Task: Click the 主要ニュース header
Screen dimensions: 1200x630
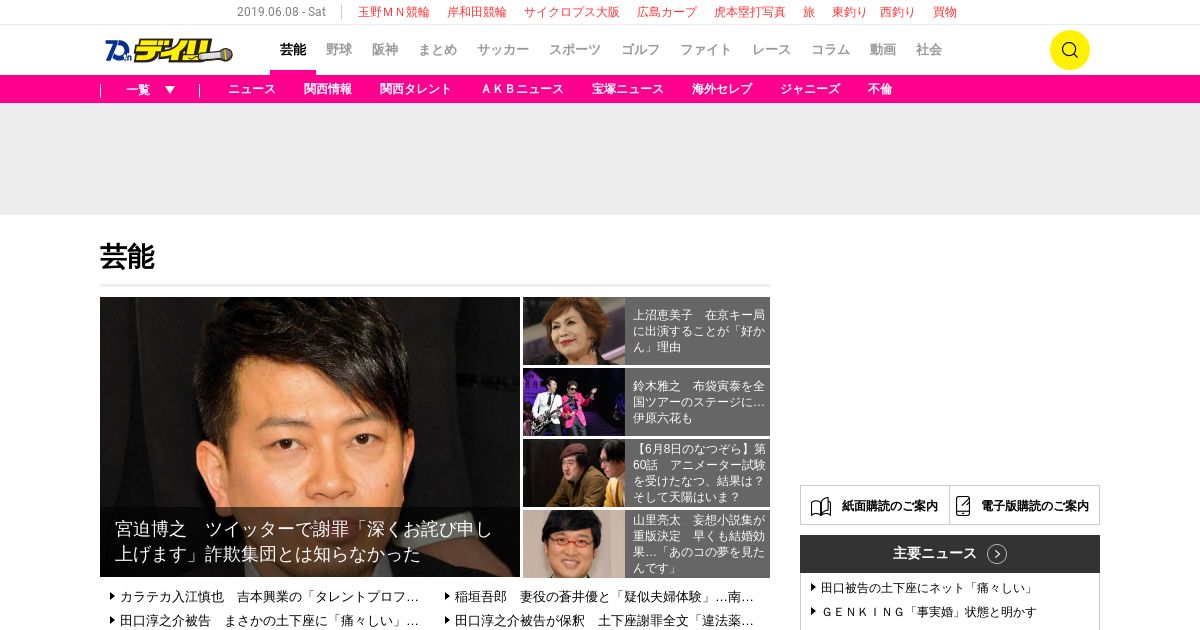Action: [x=950, y=554]
